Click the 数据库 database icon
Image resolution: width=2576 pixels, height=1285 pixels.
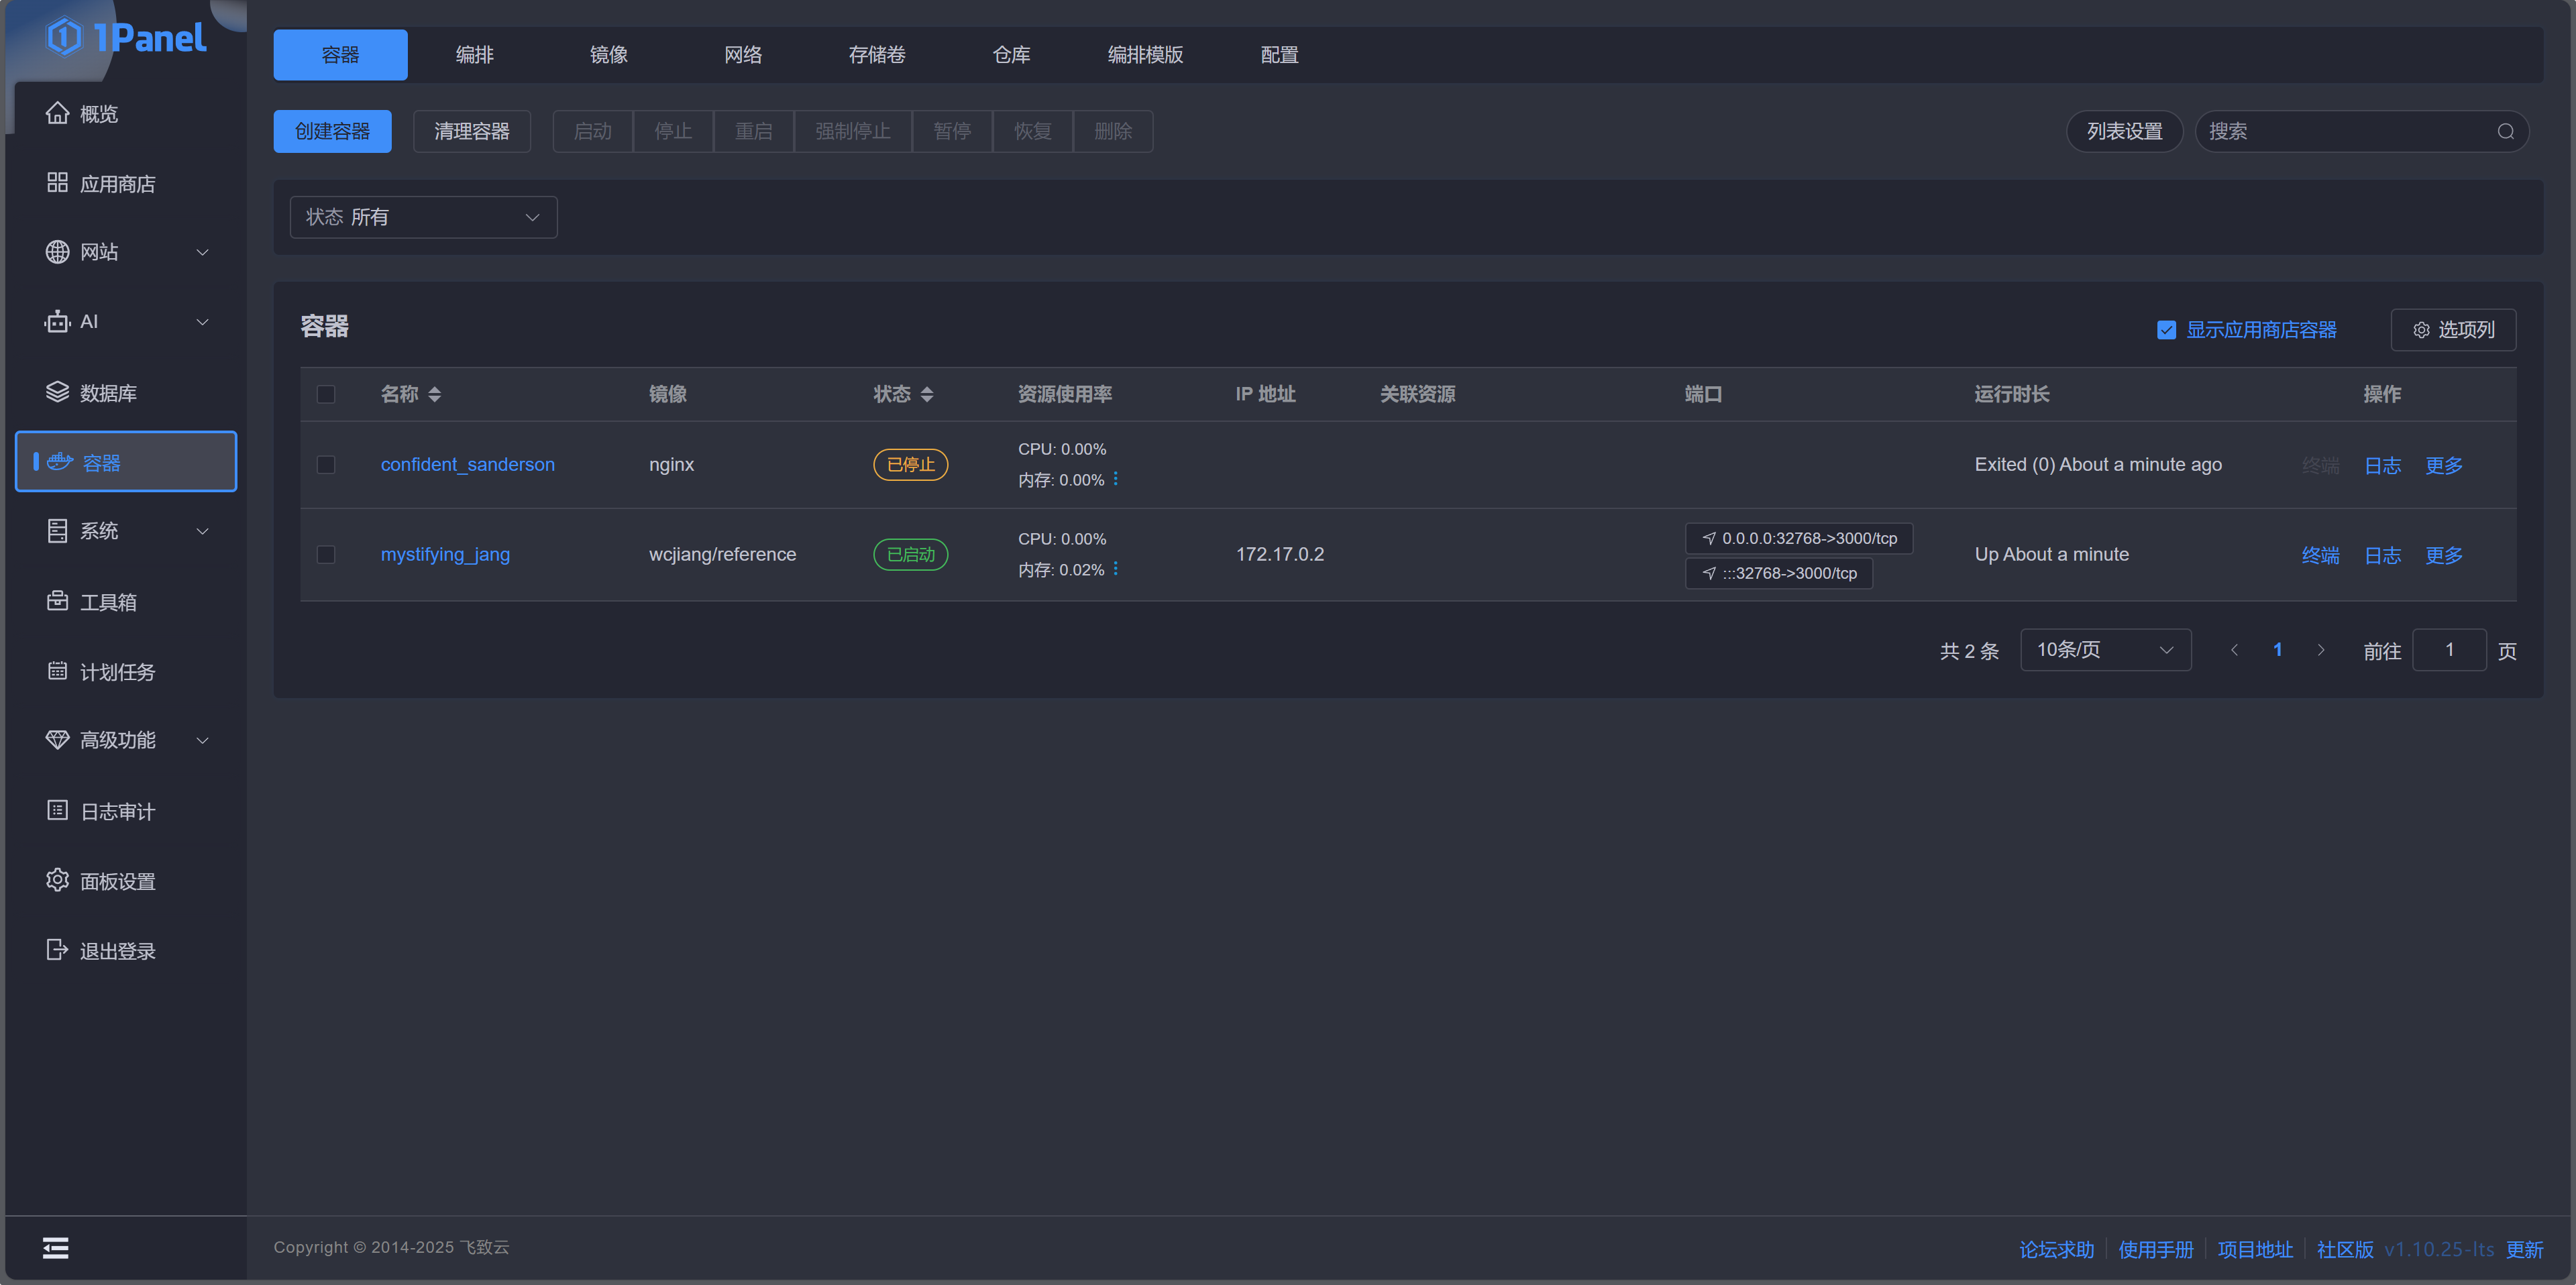(57, 392)
